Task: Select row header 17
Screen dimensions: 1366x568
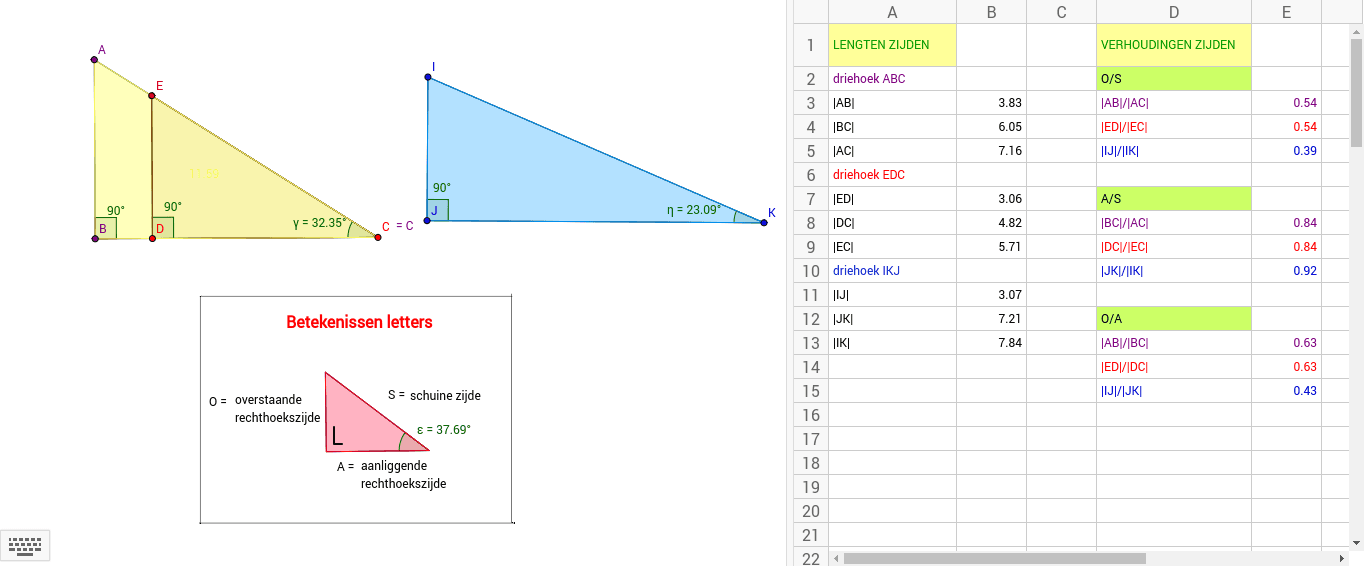Action: click(x=811, y=439)
